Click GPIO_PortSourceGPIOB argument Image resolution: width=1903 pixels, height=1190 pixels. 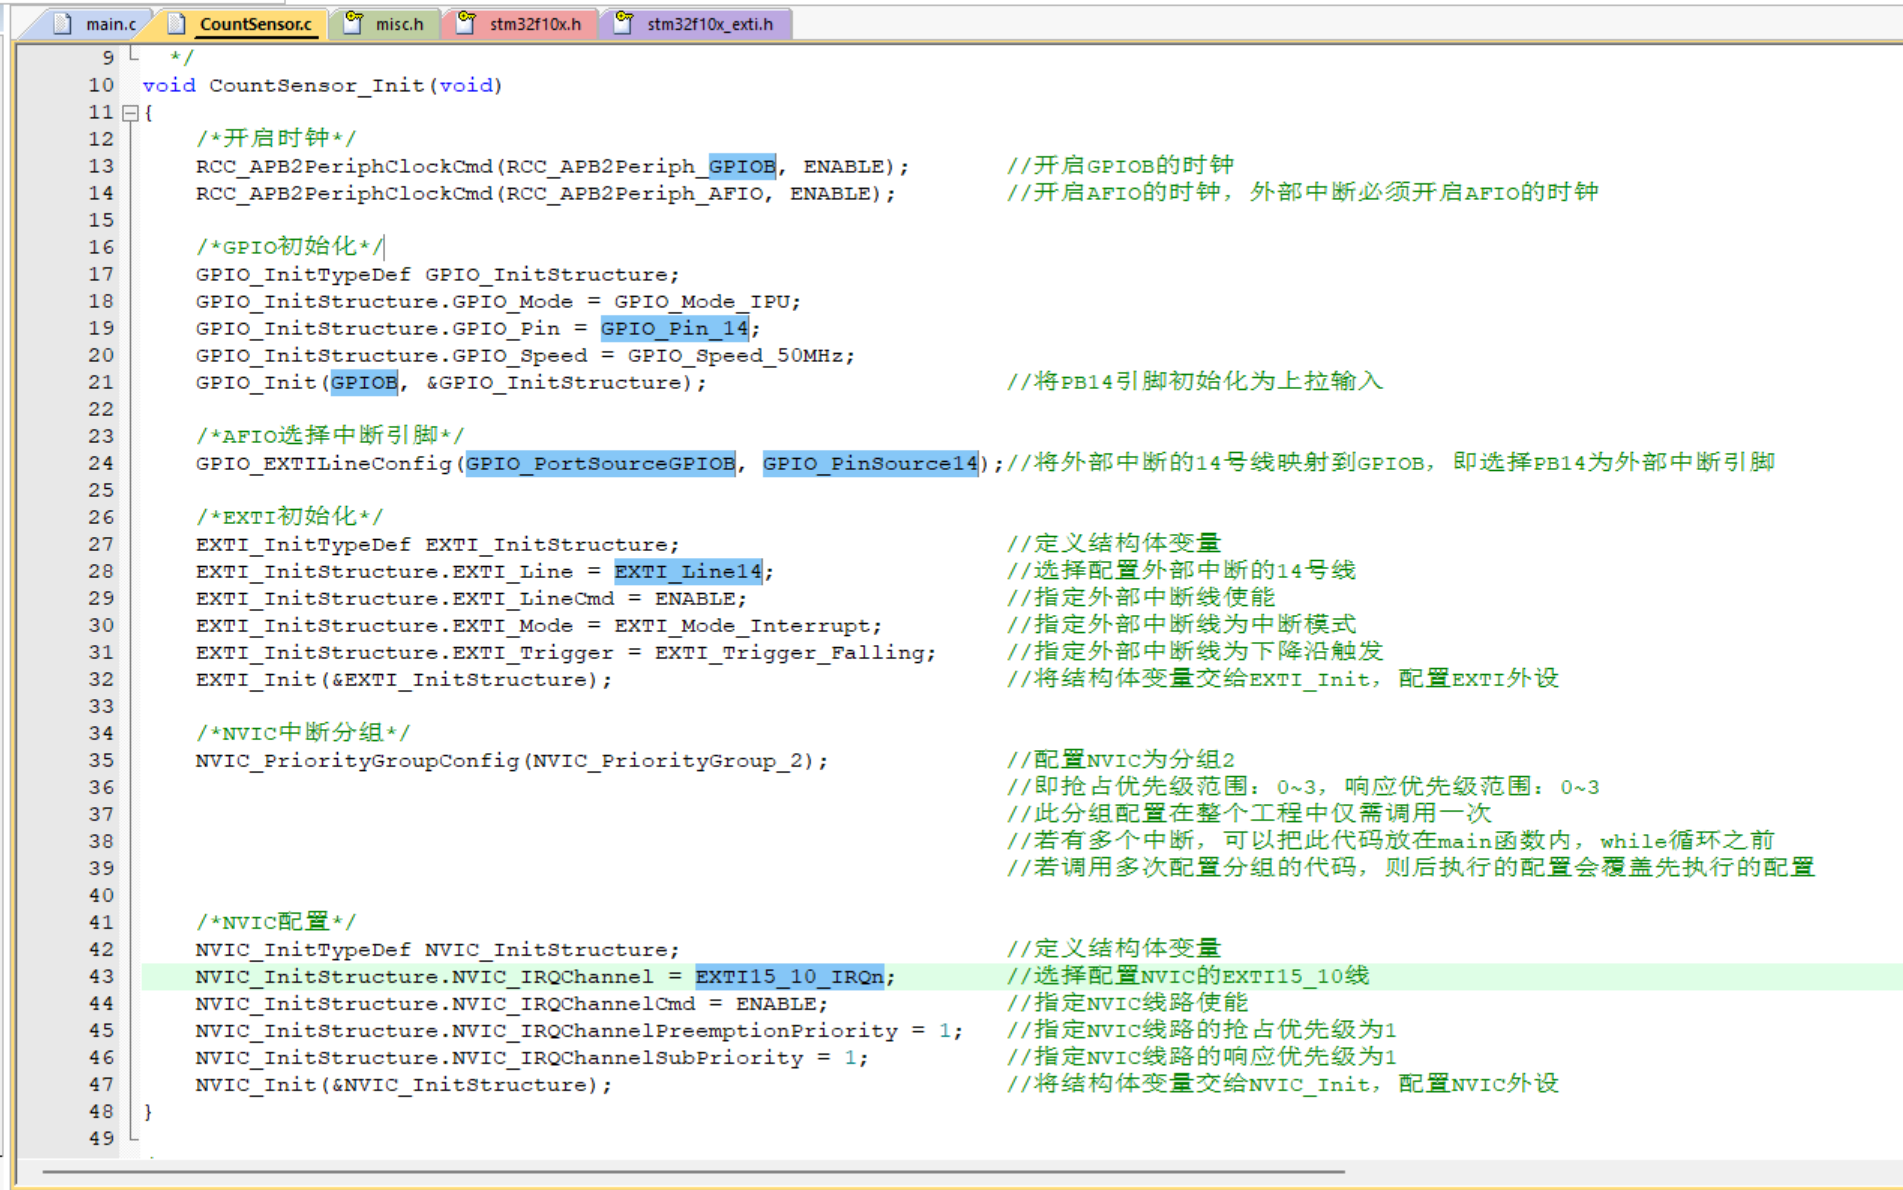pyautogui.click(x=601, y=463)
